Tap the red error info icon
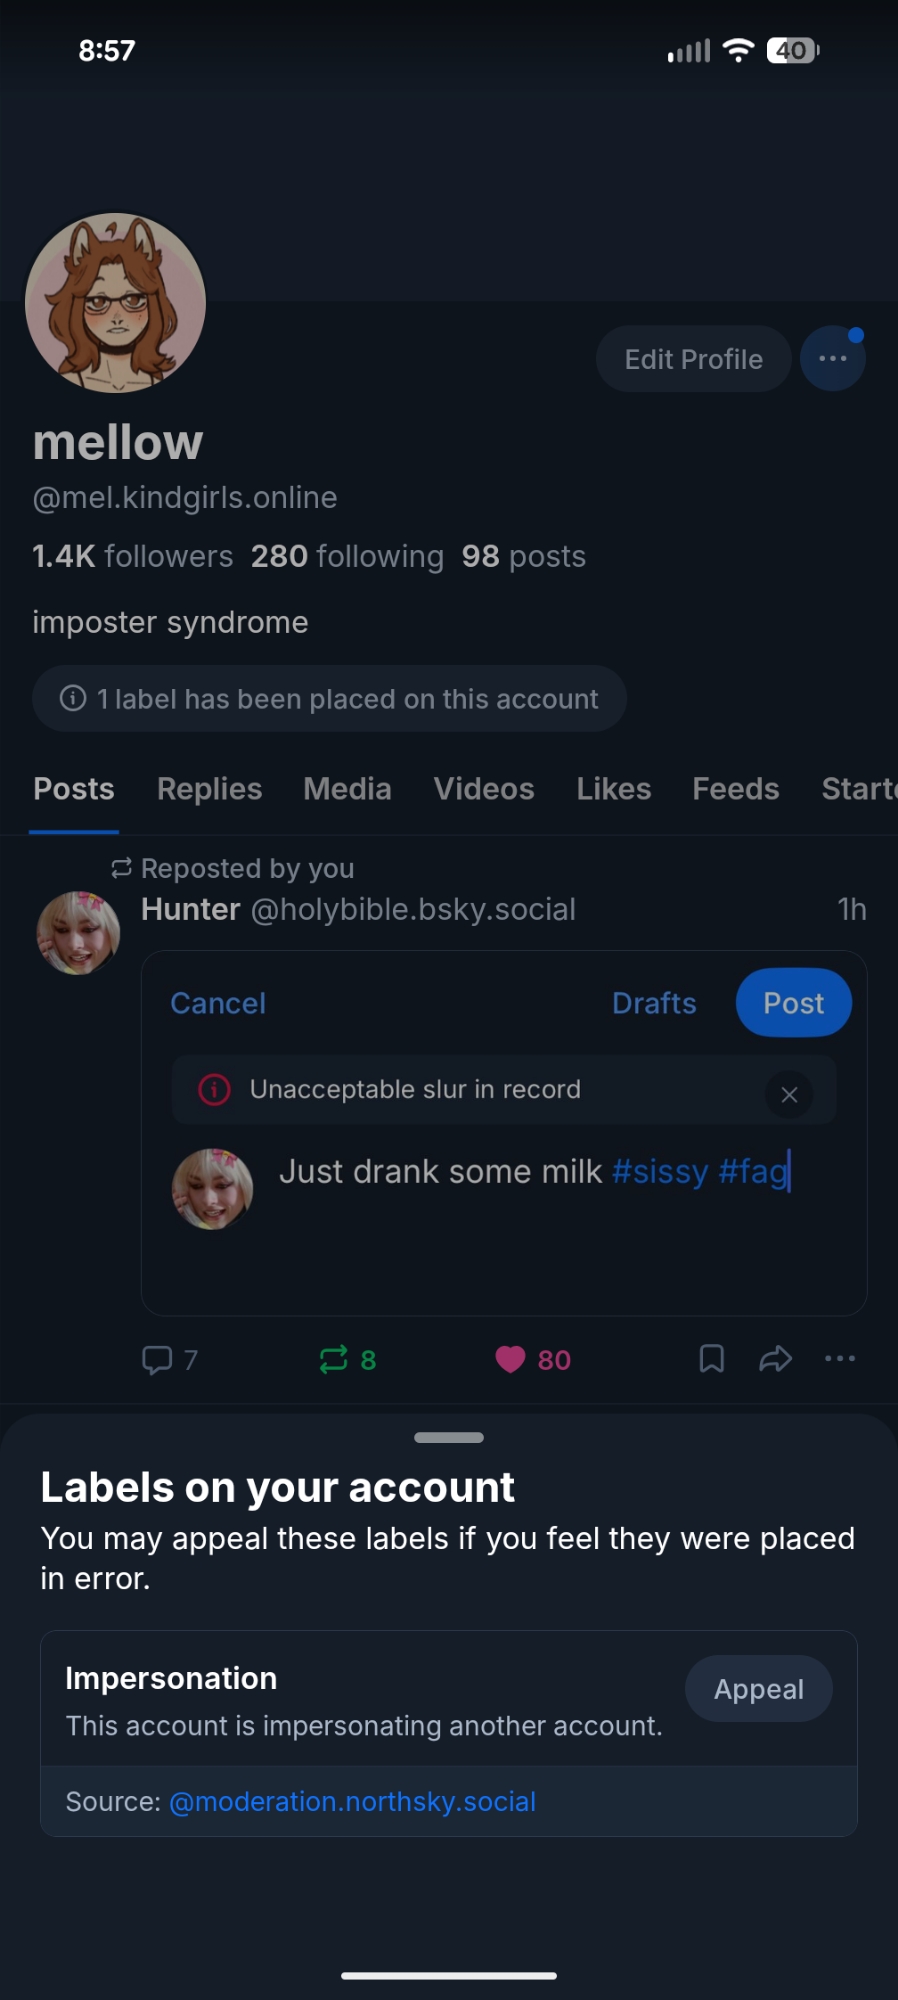Viewport: 898px width, 2000px height. point(214,1089)
